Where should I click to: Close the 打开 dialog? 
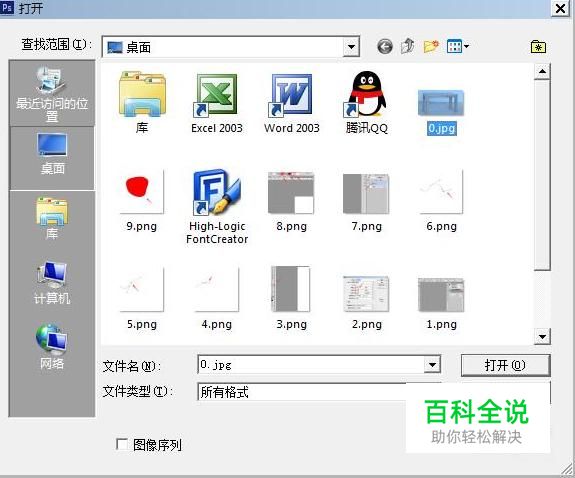pyautogui.click(x=560, y=8)
